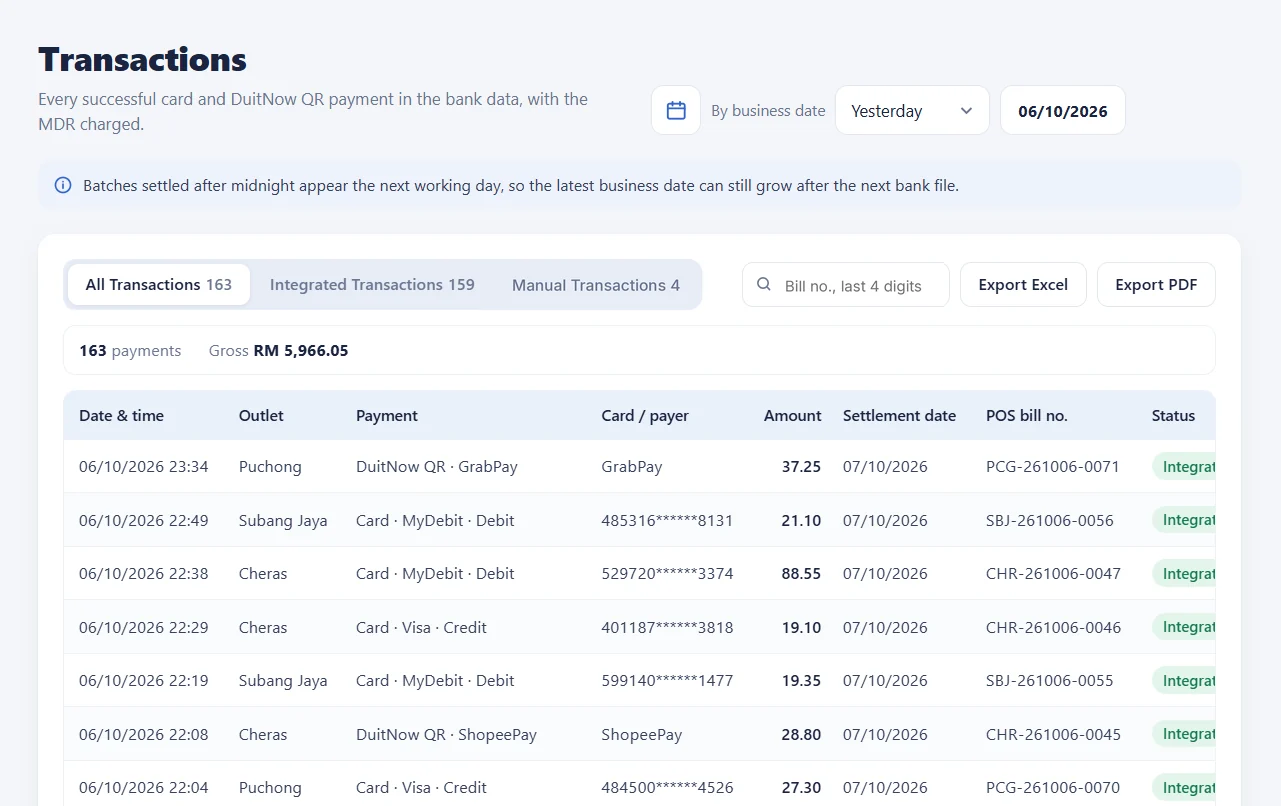Select bill number PCG-261006-0070
Image resolution: width=1281 pixels, height=806 pixels.
pos(1053,788)
